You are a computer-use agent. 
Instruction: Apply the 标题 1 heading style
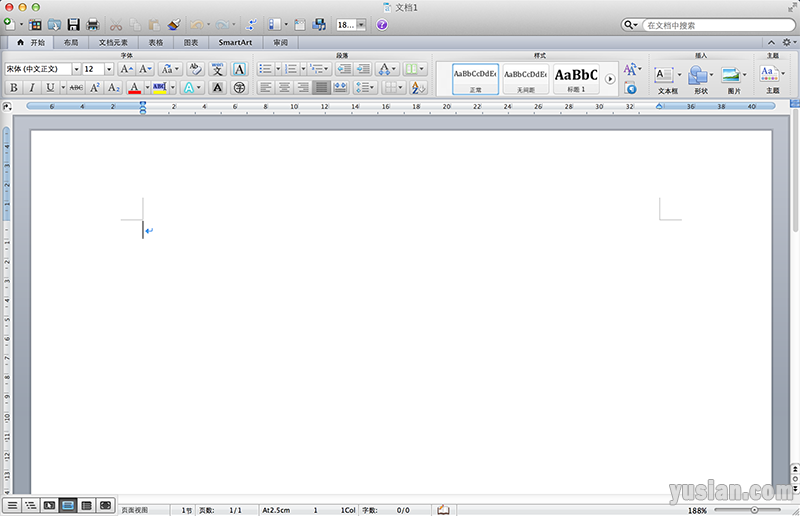(576, 78)
